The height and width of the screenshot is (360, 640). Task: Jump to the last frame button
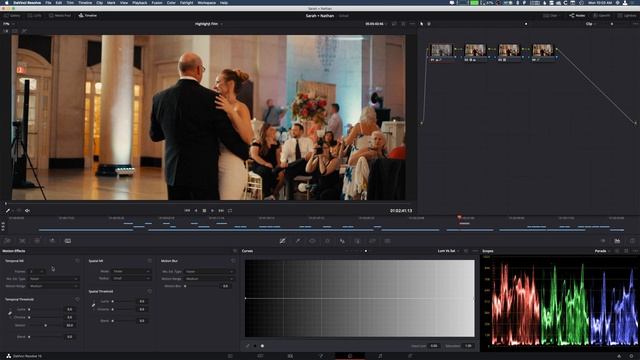(221, 211)
